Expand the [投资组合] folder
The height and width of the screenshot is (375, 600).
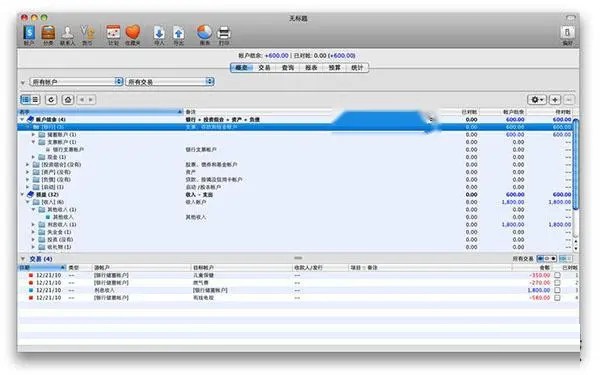click(x=28, y=165)
